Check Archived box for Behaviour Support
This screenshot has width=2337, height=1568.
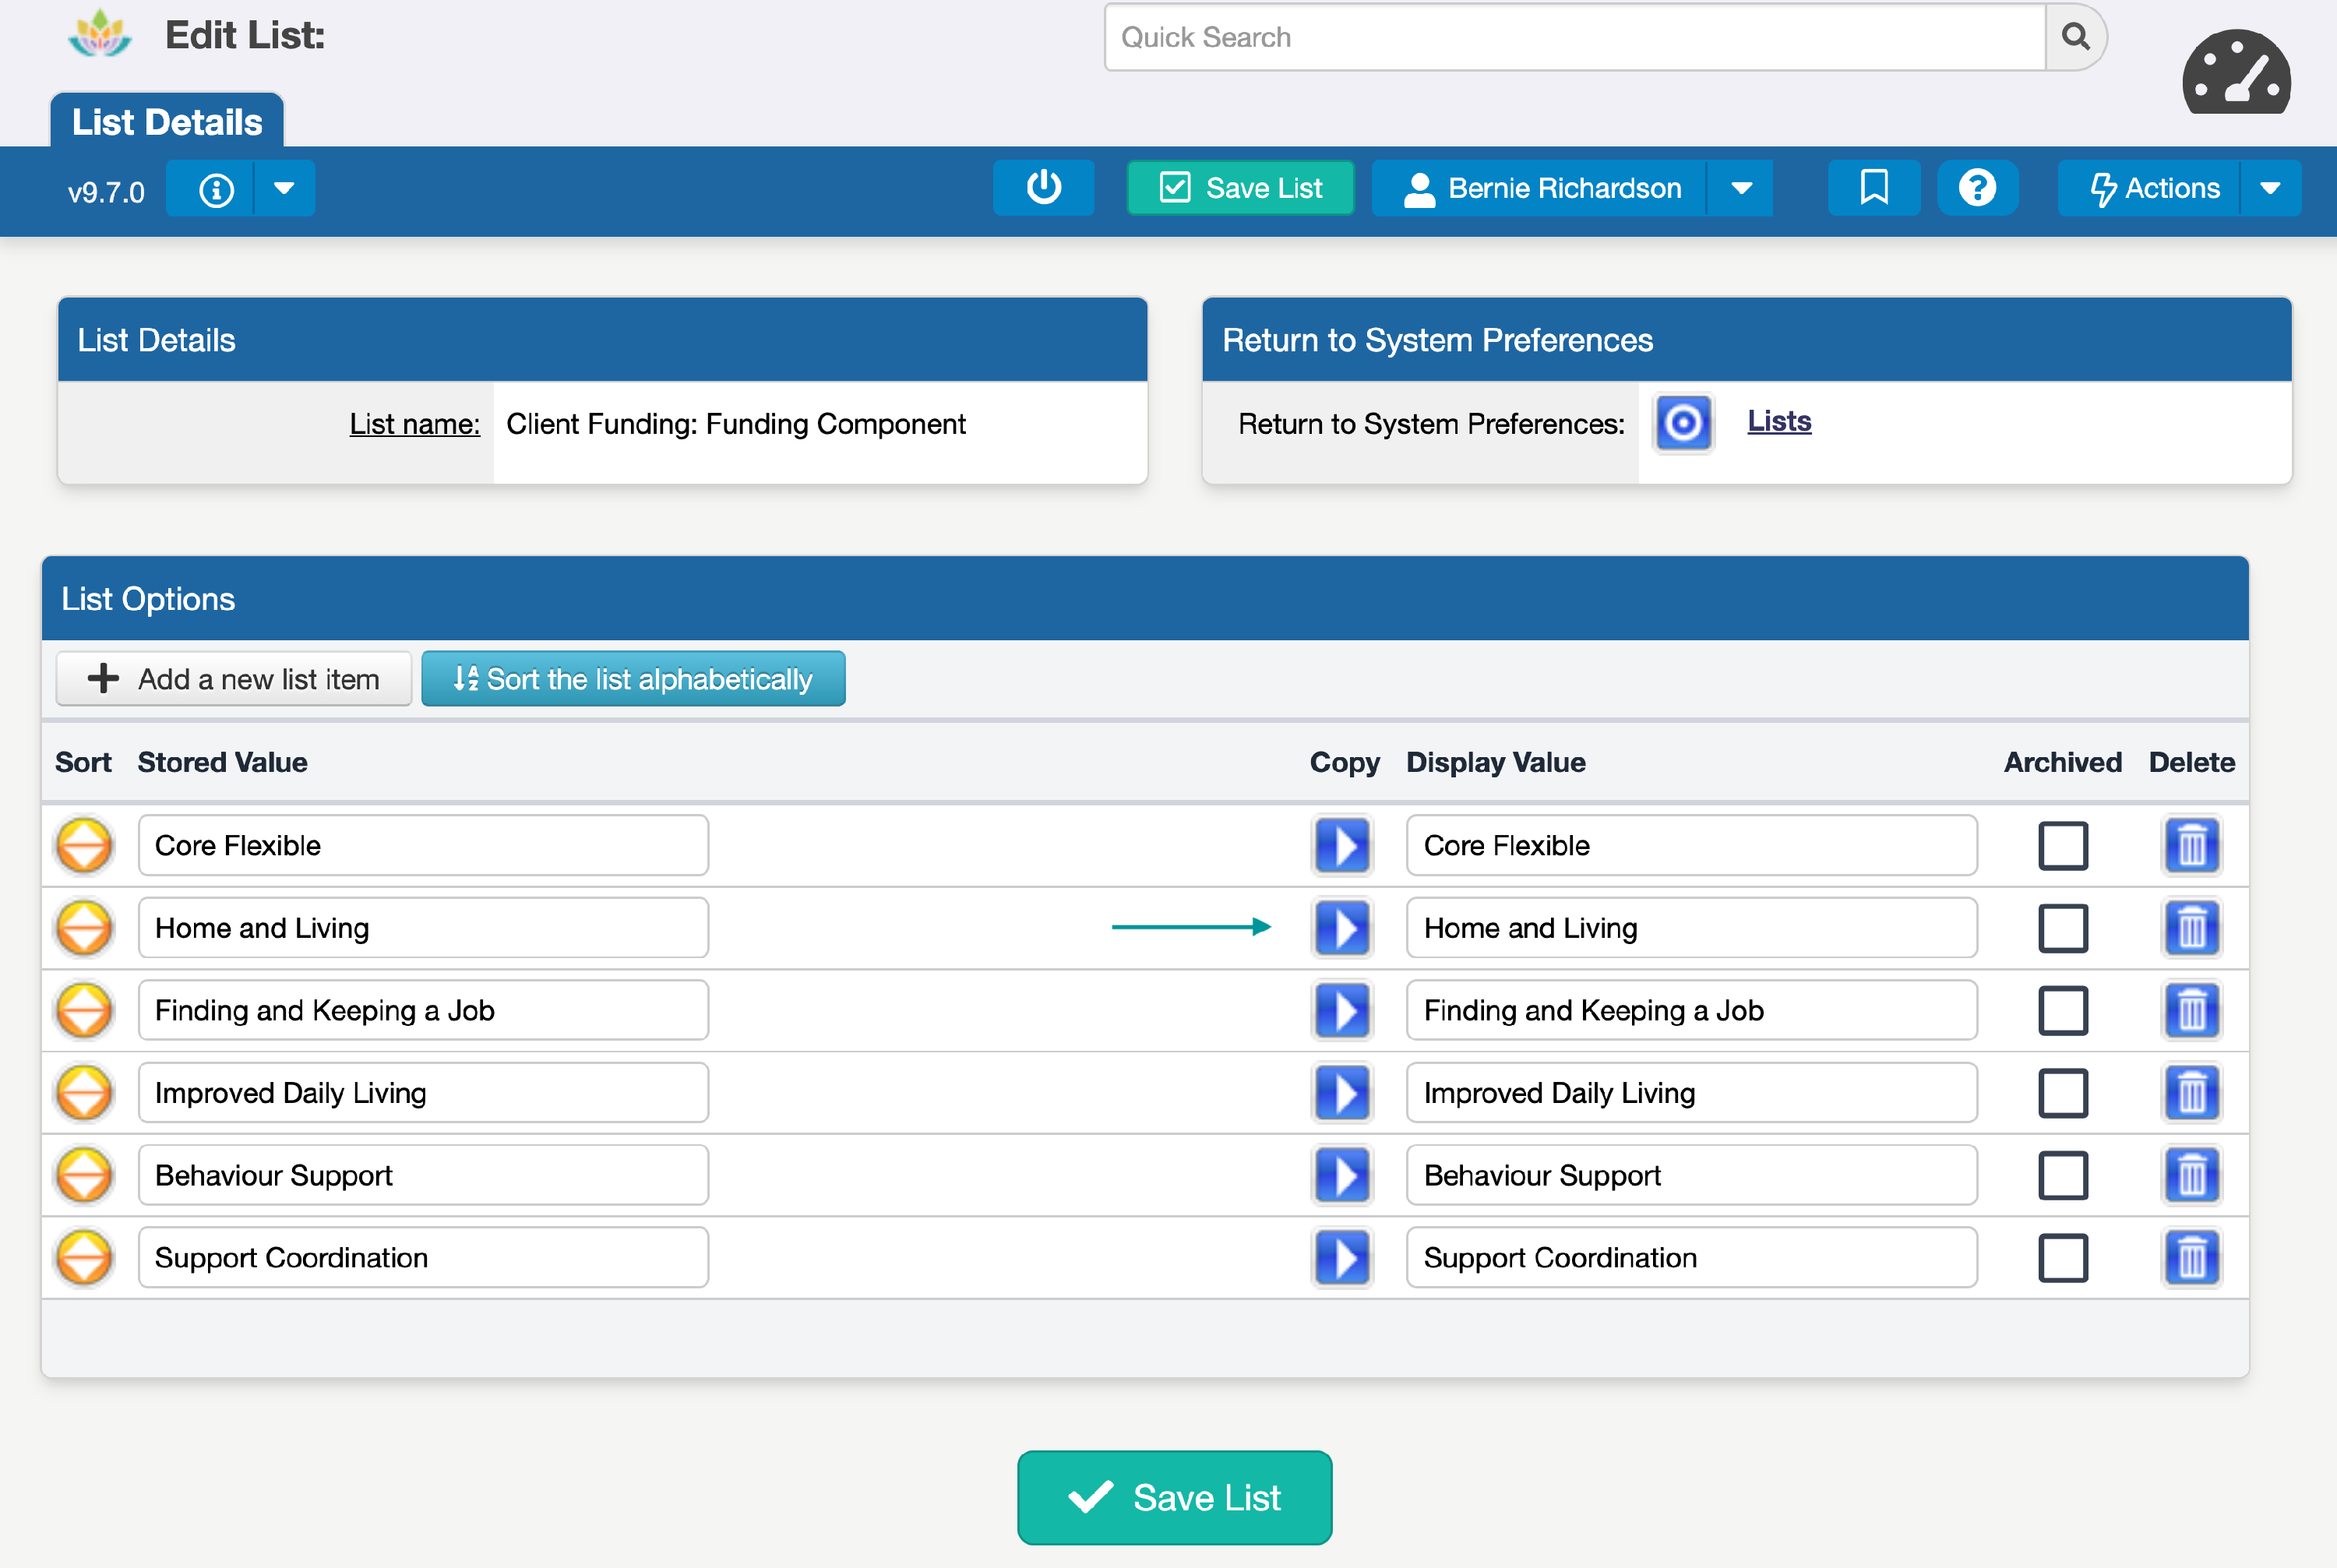2062,1175
